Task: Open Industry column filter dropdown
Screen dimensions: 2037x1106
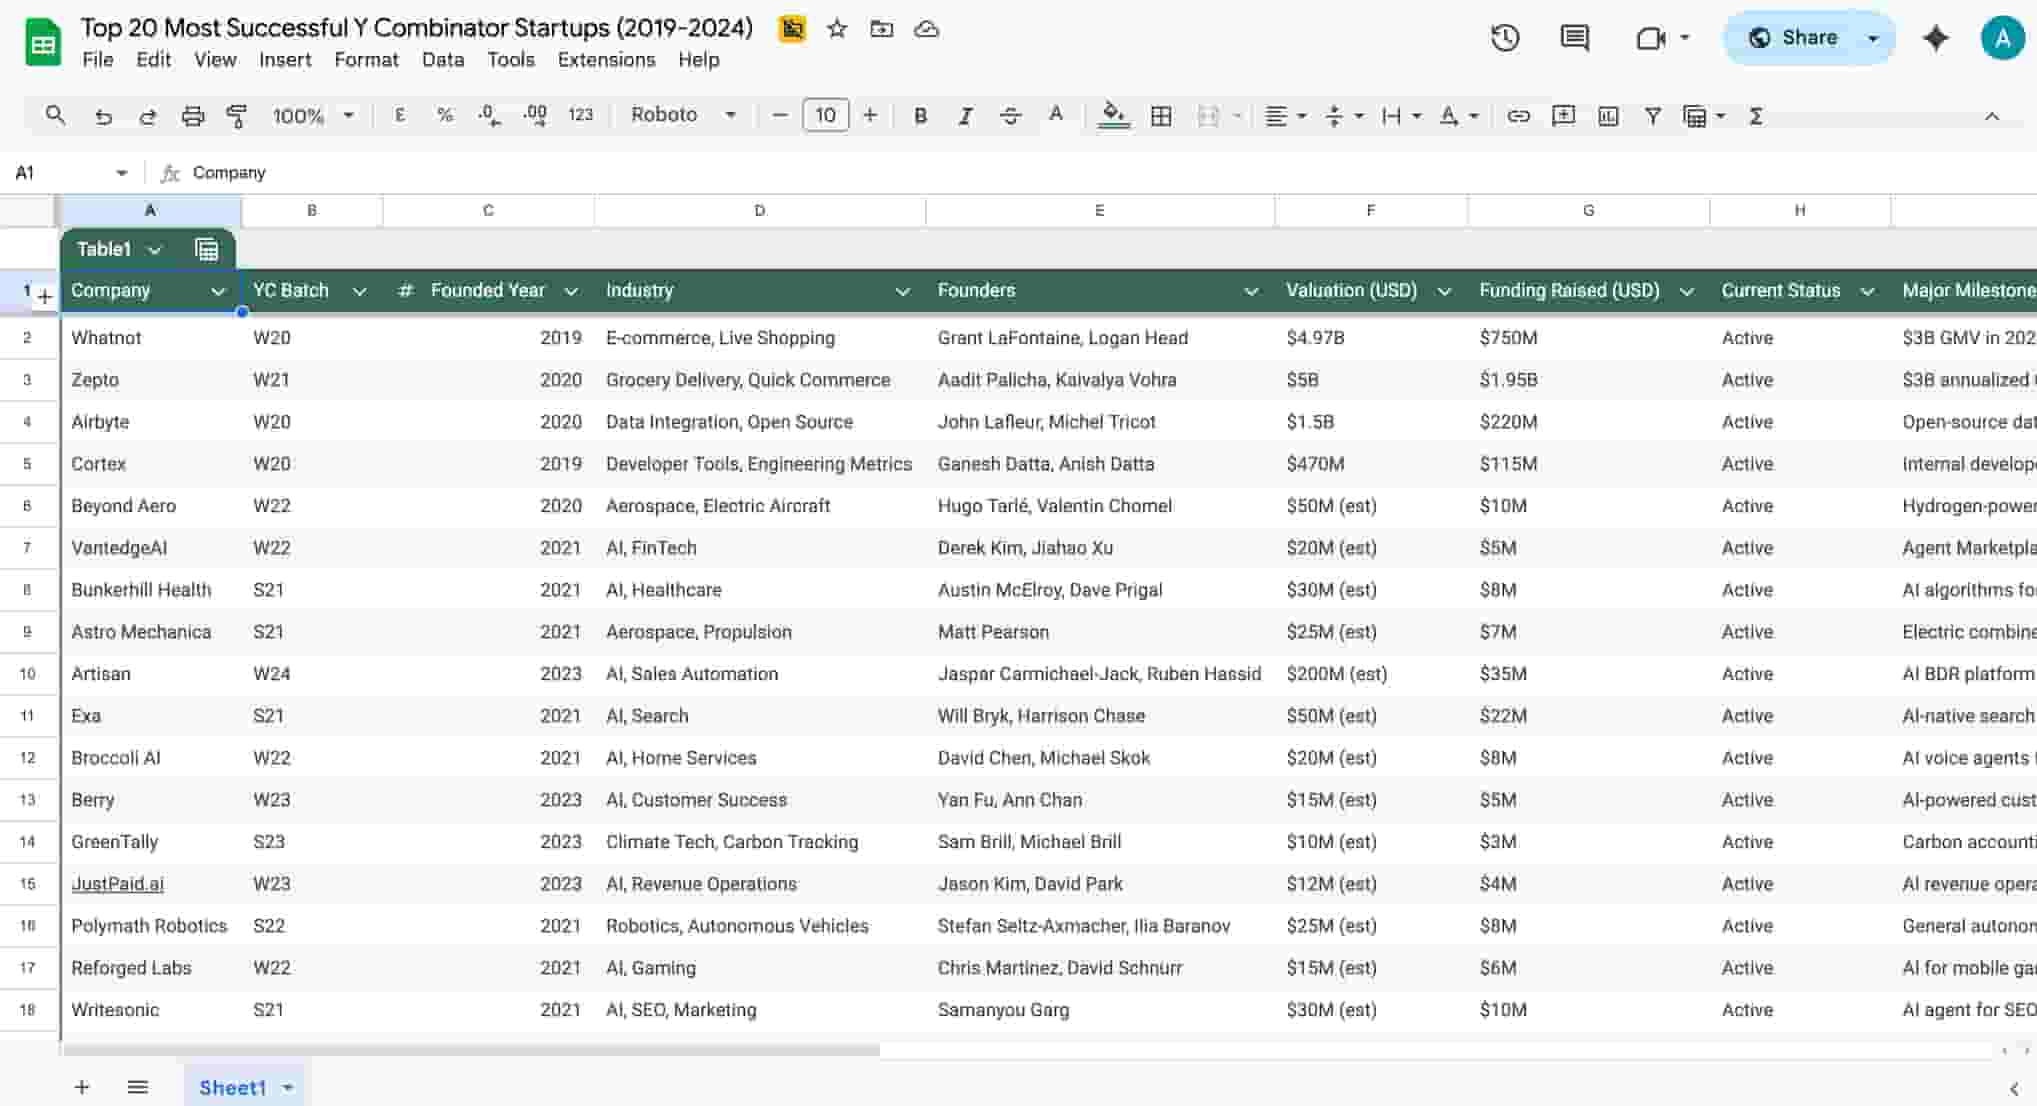Action: point(902,291)
